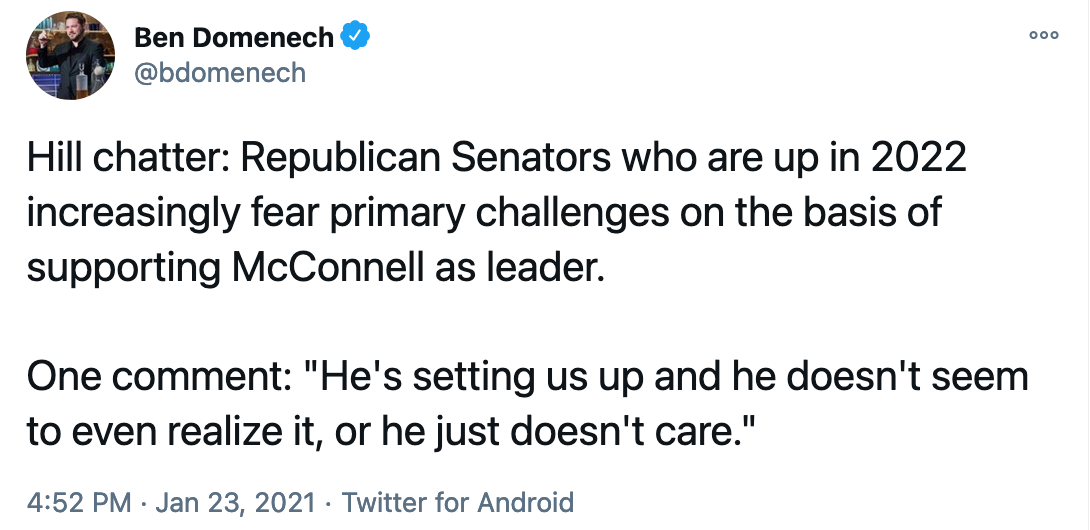
Task: Click the words Republican Senators
Action: 425,158
